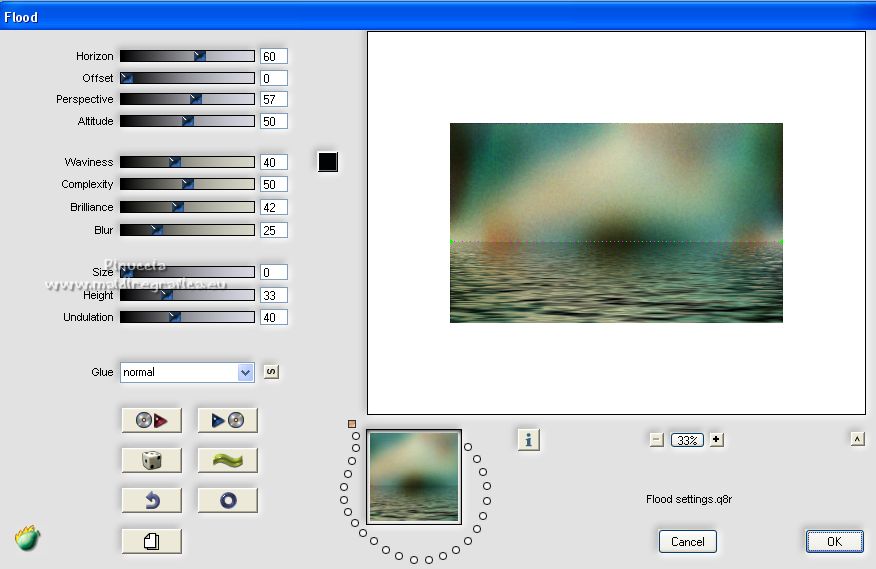Click the Size value field showing 0
The image size is (876, 569).
click(274, 272)
